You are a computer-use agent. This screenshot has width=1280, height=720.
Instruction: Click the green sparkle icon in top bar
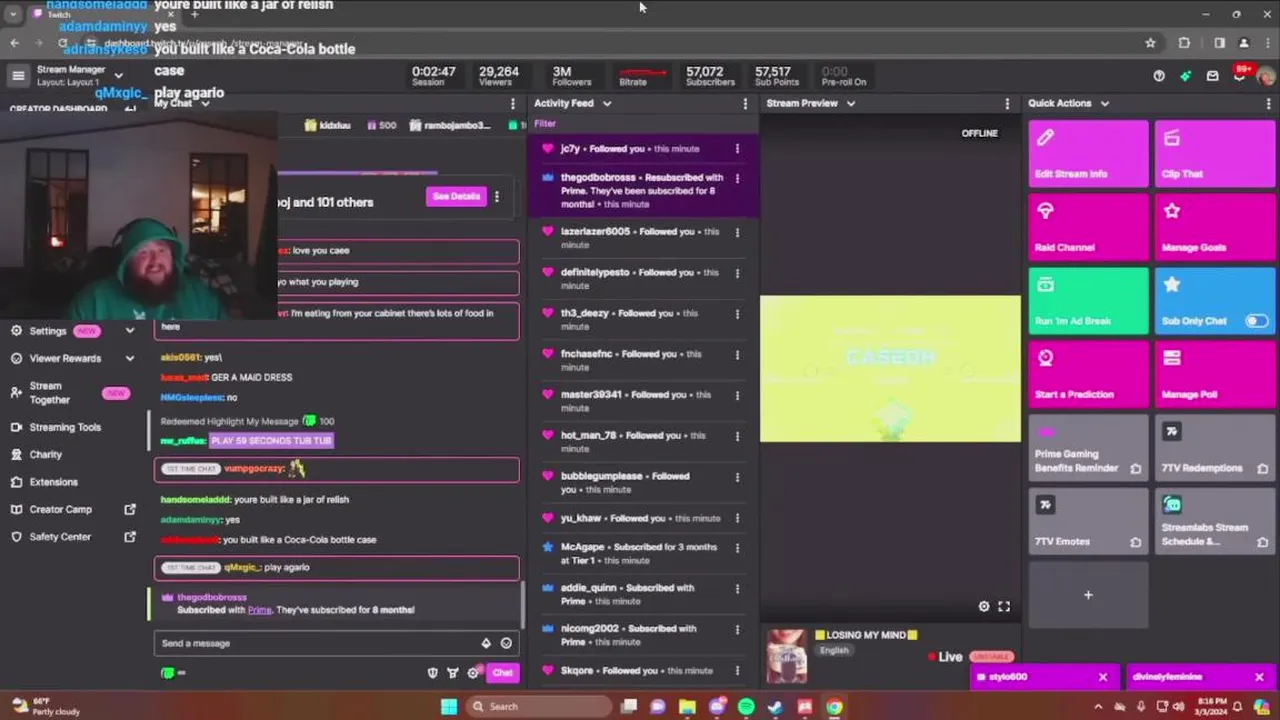point(1186,76)
